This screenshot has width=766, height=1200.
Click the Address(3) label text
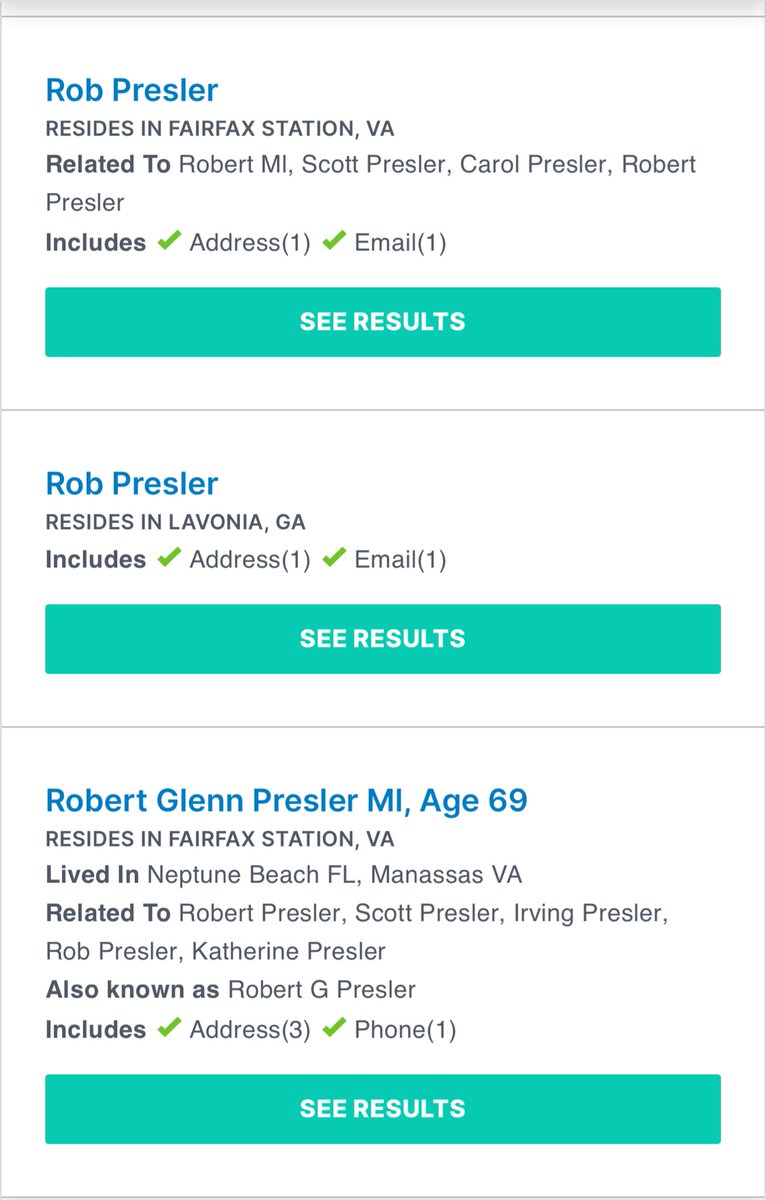pyautogui.click(x=251, y=1030)
